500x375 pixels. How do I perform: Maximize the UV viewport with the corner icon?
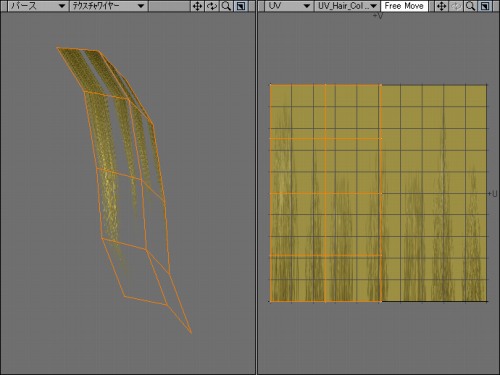pyautogui.click(x=485, y=6)
